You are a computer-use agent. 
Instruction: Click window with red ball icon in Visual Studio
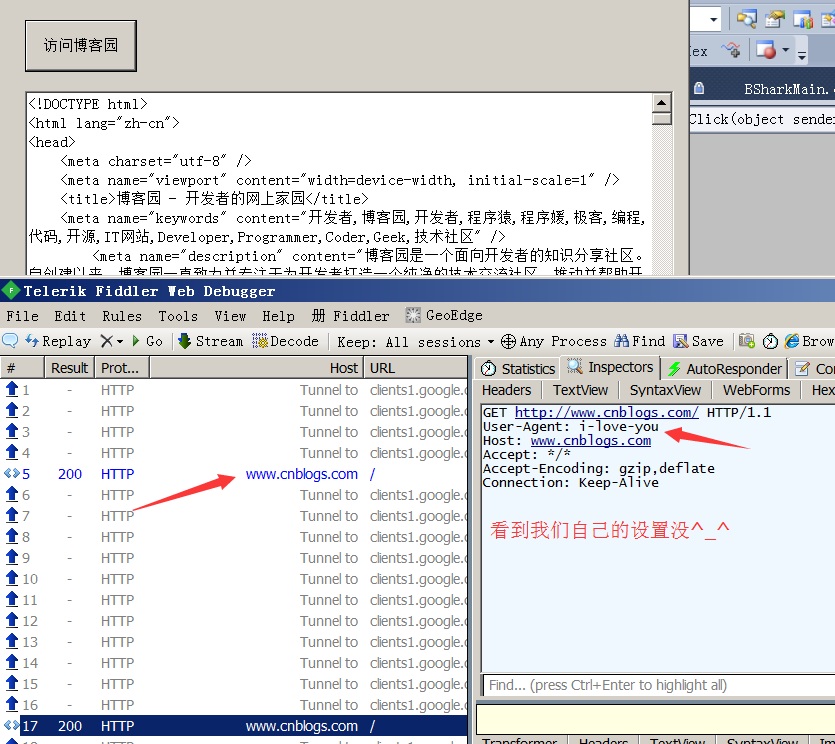(x=766, y=50)
